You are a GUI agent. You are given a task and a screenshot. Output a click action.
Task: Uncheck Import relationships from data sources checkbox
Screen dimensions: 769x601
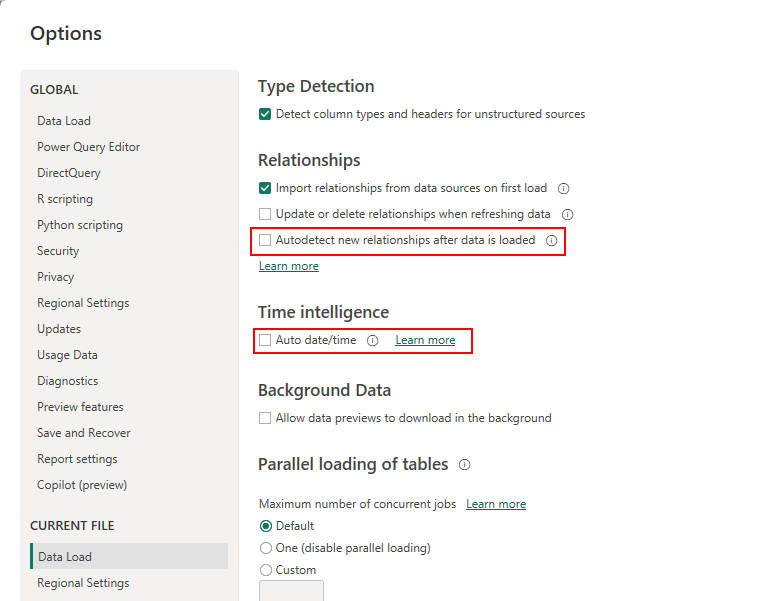pyautogui.click(x=265, y=188)
